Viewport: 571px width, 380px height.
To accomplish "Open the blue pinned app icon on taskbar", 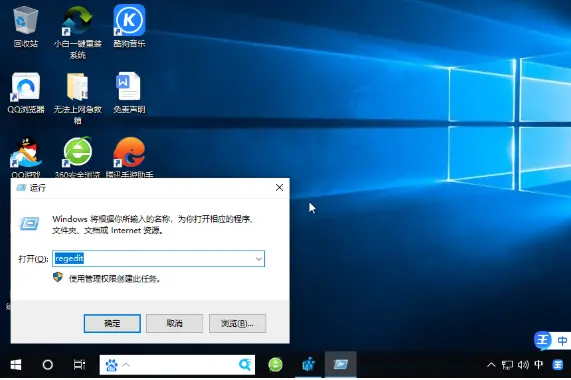I will click(x=308, y=364).
